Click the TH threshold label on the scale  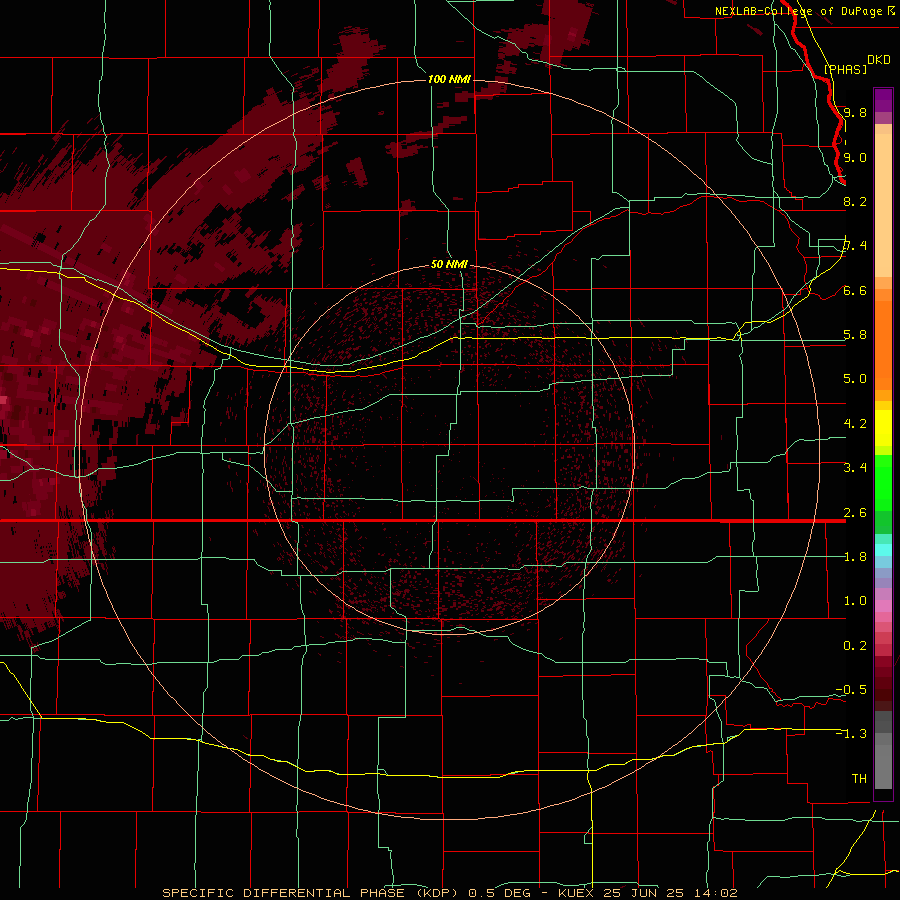click(x=859, y=779)
